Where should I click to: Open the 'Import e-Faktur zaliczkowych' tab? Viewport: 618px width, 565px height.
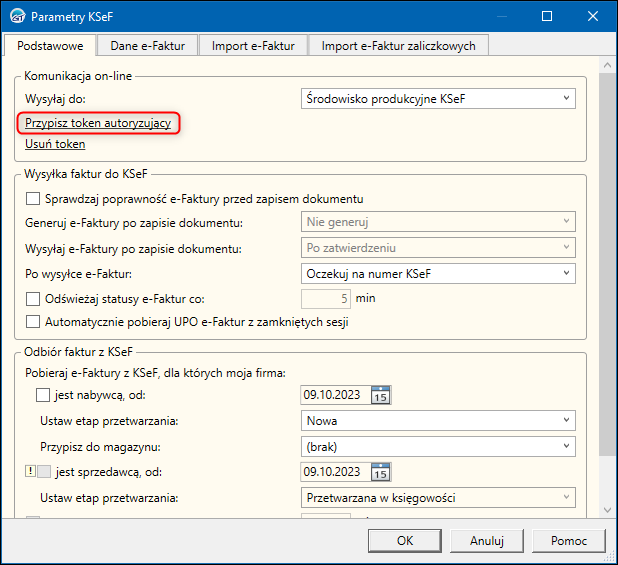click(398, 45)
